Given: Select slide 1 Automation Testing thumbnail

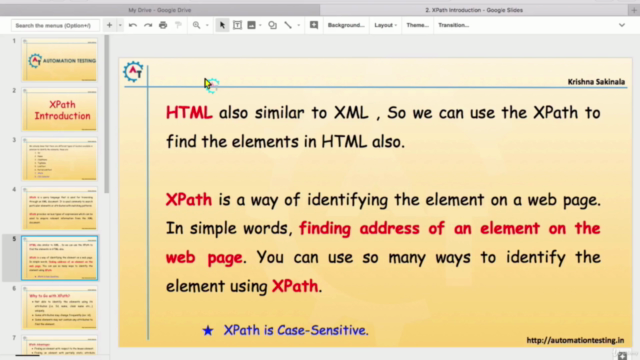Looking at the screenshot, I should [x=60, y=60].
